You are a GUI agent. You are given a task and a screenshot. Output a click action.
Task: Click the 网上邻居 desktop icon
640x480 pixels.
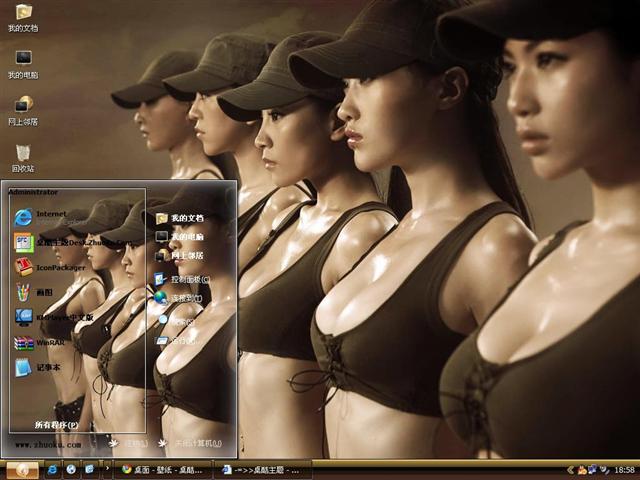[x=23, y=106]
